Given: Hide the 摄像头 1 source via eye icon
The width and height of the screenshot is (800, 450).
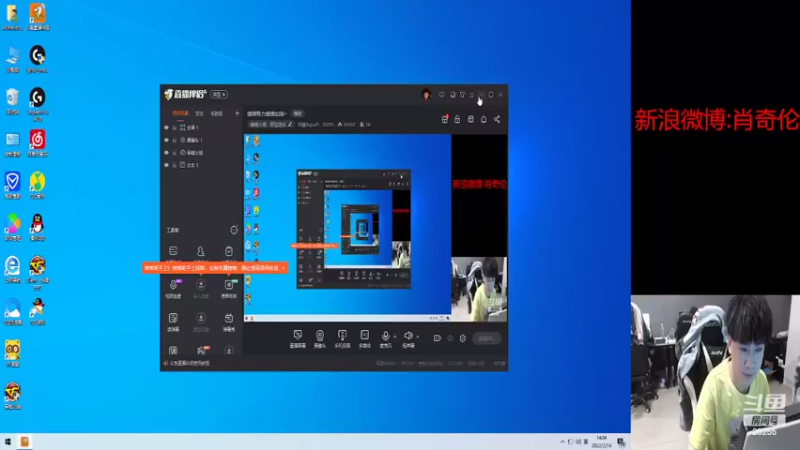Looking at the screenshot, I should [166, 140].
